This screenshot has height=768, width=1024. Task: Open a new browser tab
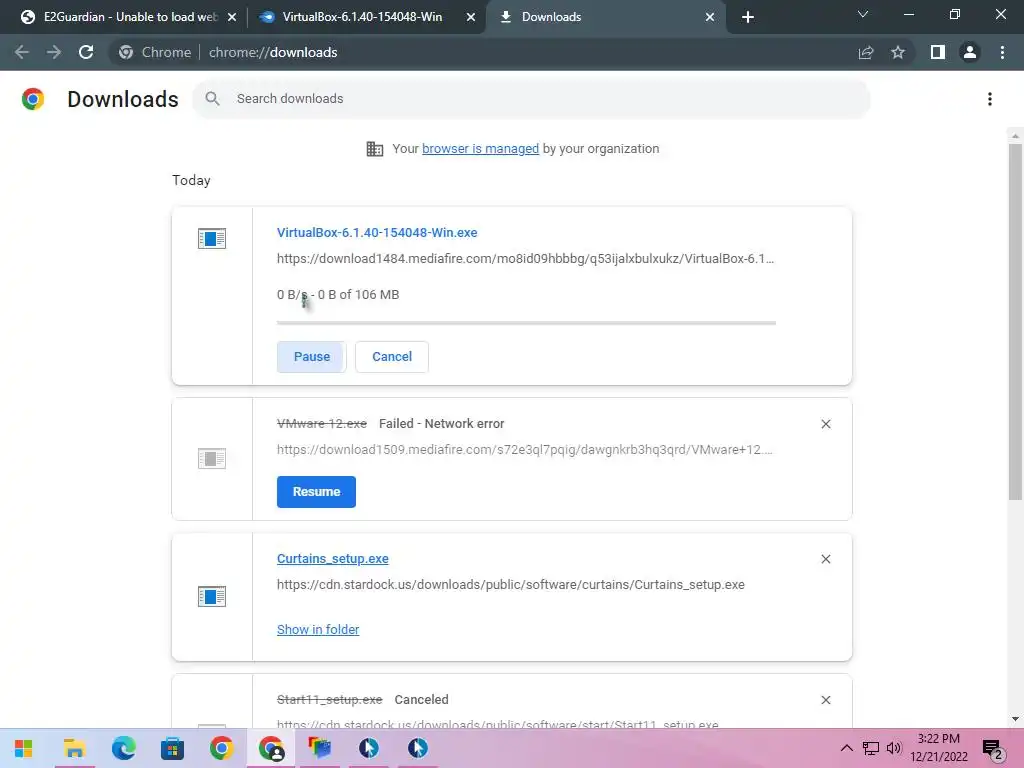pyautogui.click(x=748, y=17)
